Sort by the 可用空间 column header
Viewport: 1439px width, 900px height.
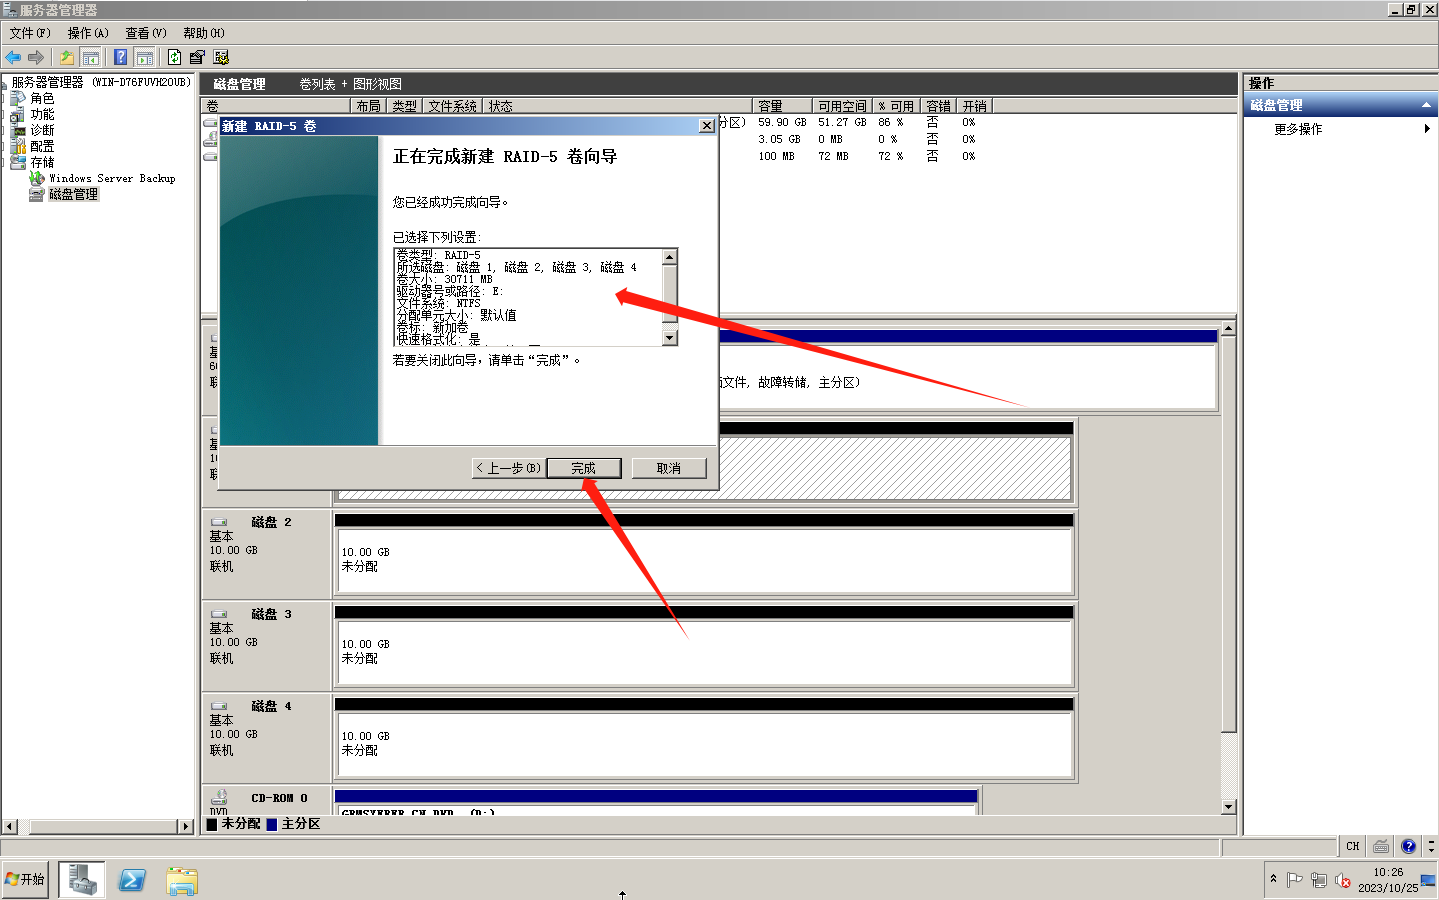click(842, 105)
